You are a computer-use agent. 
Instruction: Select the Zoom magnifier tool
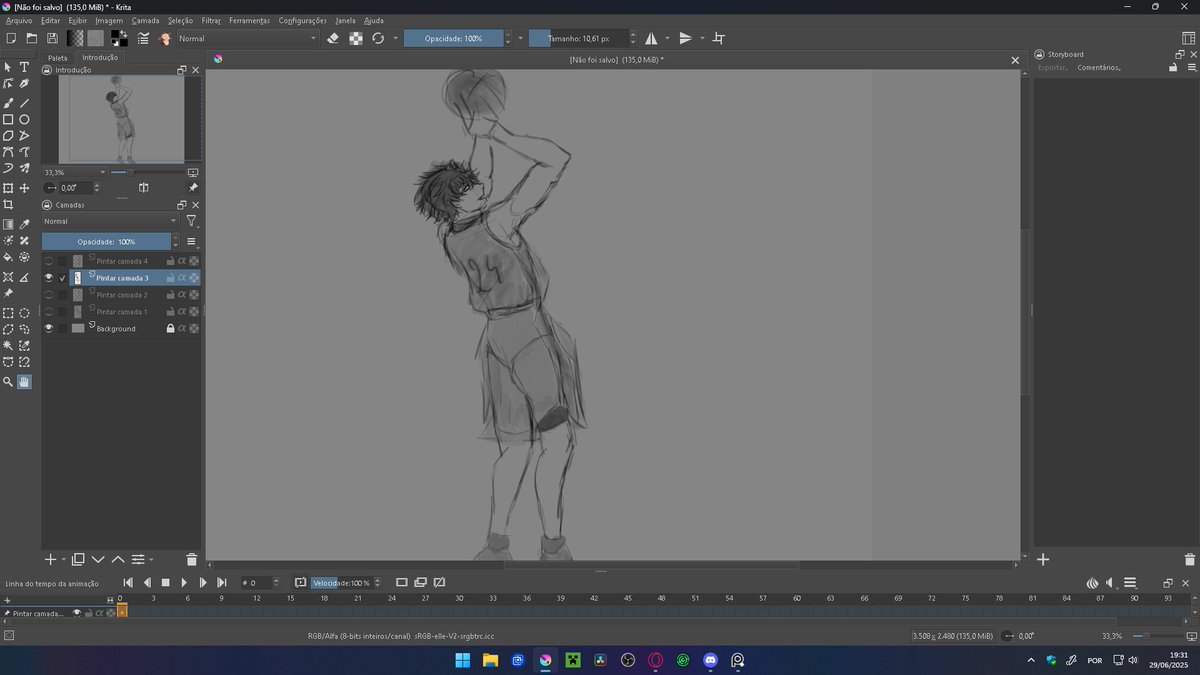tap(8, 382)
